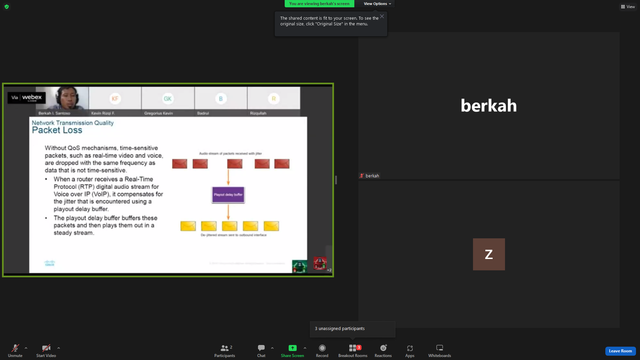Select the Z participant avatar tile

(x=489, y=254)
